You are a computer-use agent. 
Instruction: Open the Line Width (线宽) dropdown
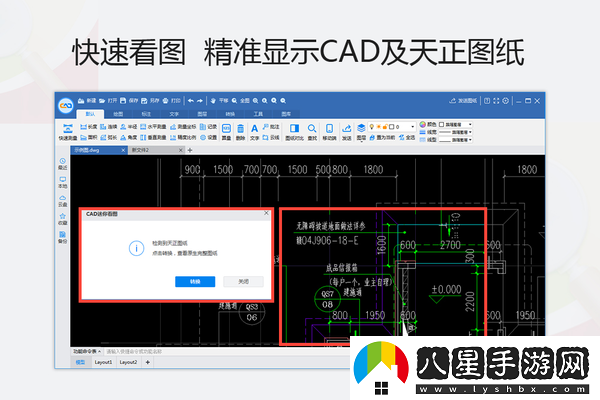point(455,132)
